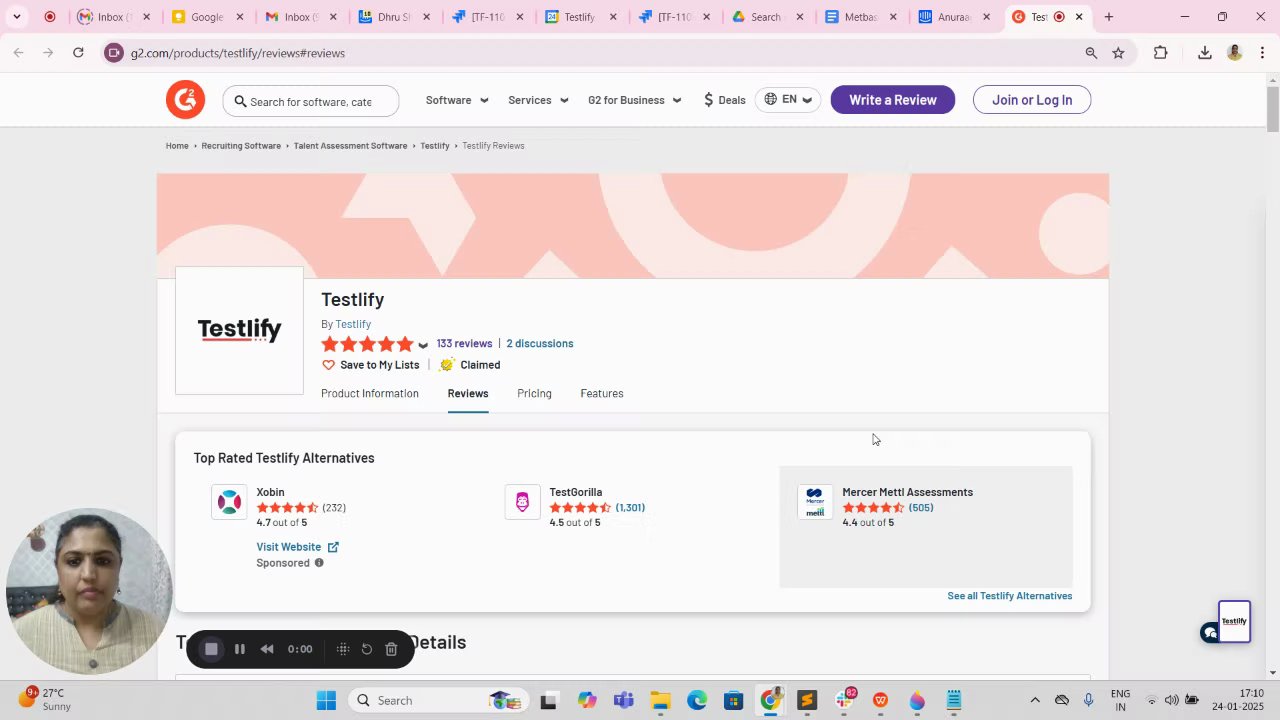Click external link icon beside Visit Website
This screenshot has height=720, width=1280.
333,547
